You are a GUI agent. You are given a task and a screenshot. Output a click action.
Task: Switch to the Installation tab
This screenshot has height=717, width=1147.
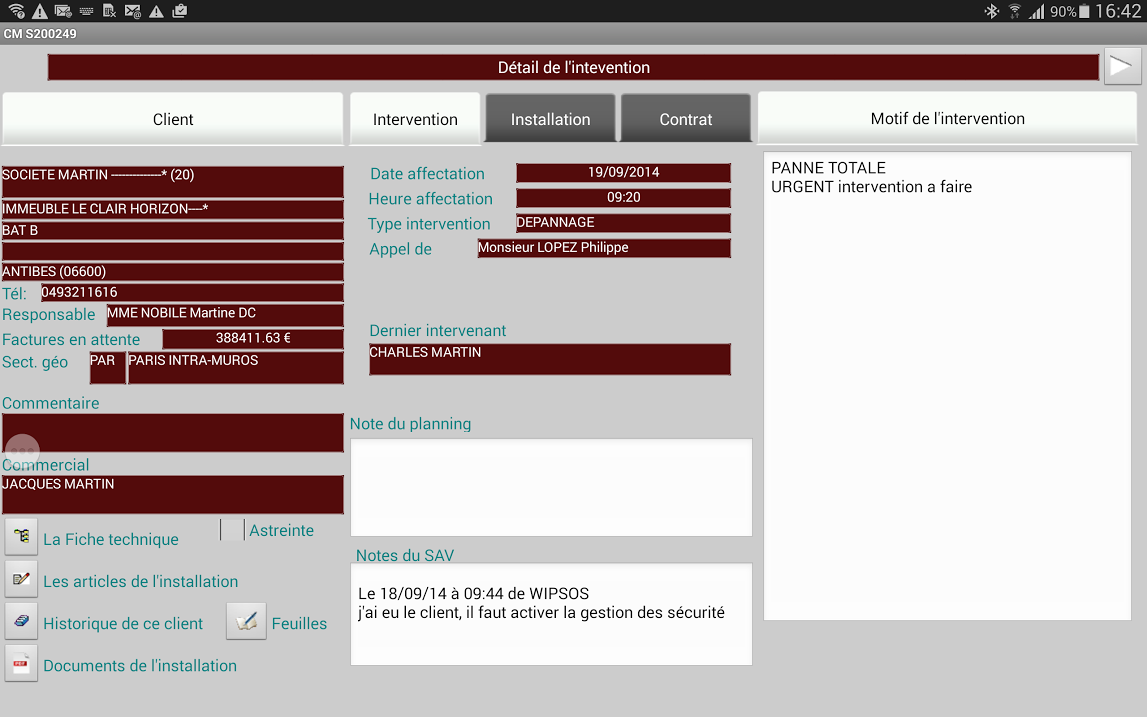pos(550,119)
